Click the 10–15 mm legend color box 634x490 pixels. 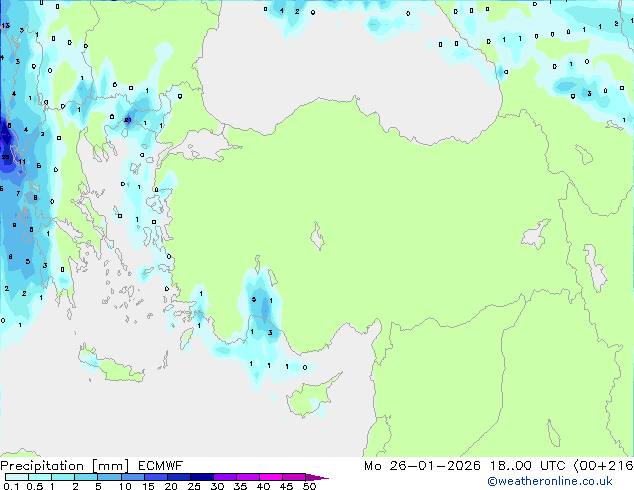tap(132, 477)
